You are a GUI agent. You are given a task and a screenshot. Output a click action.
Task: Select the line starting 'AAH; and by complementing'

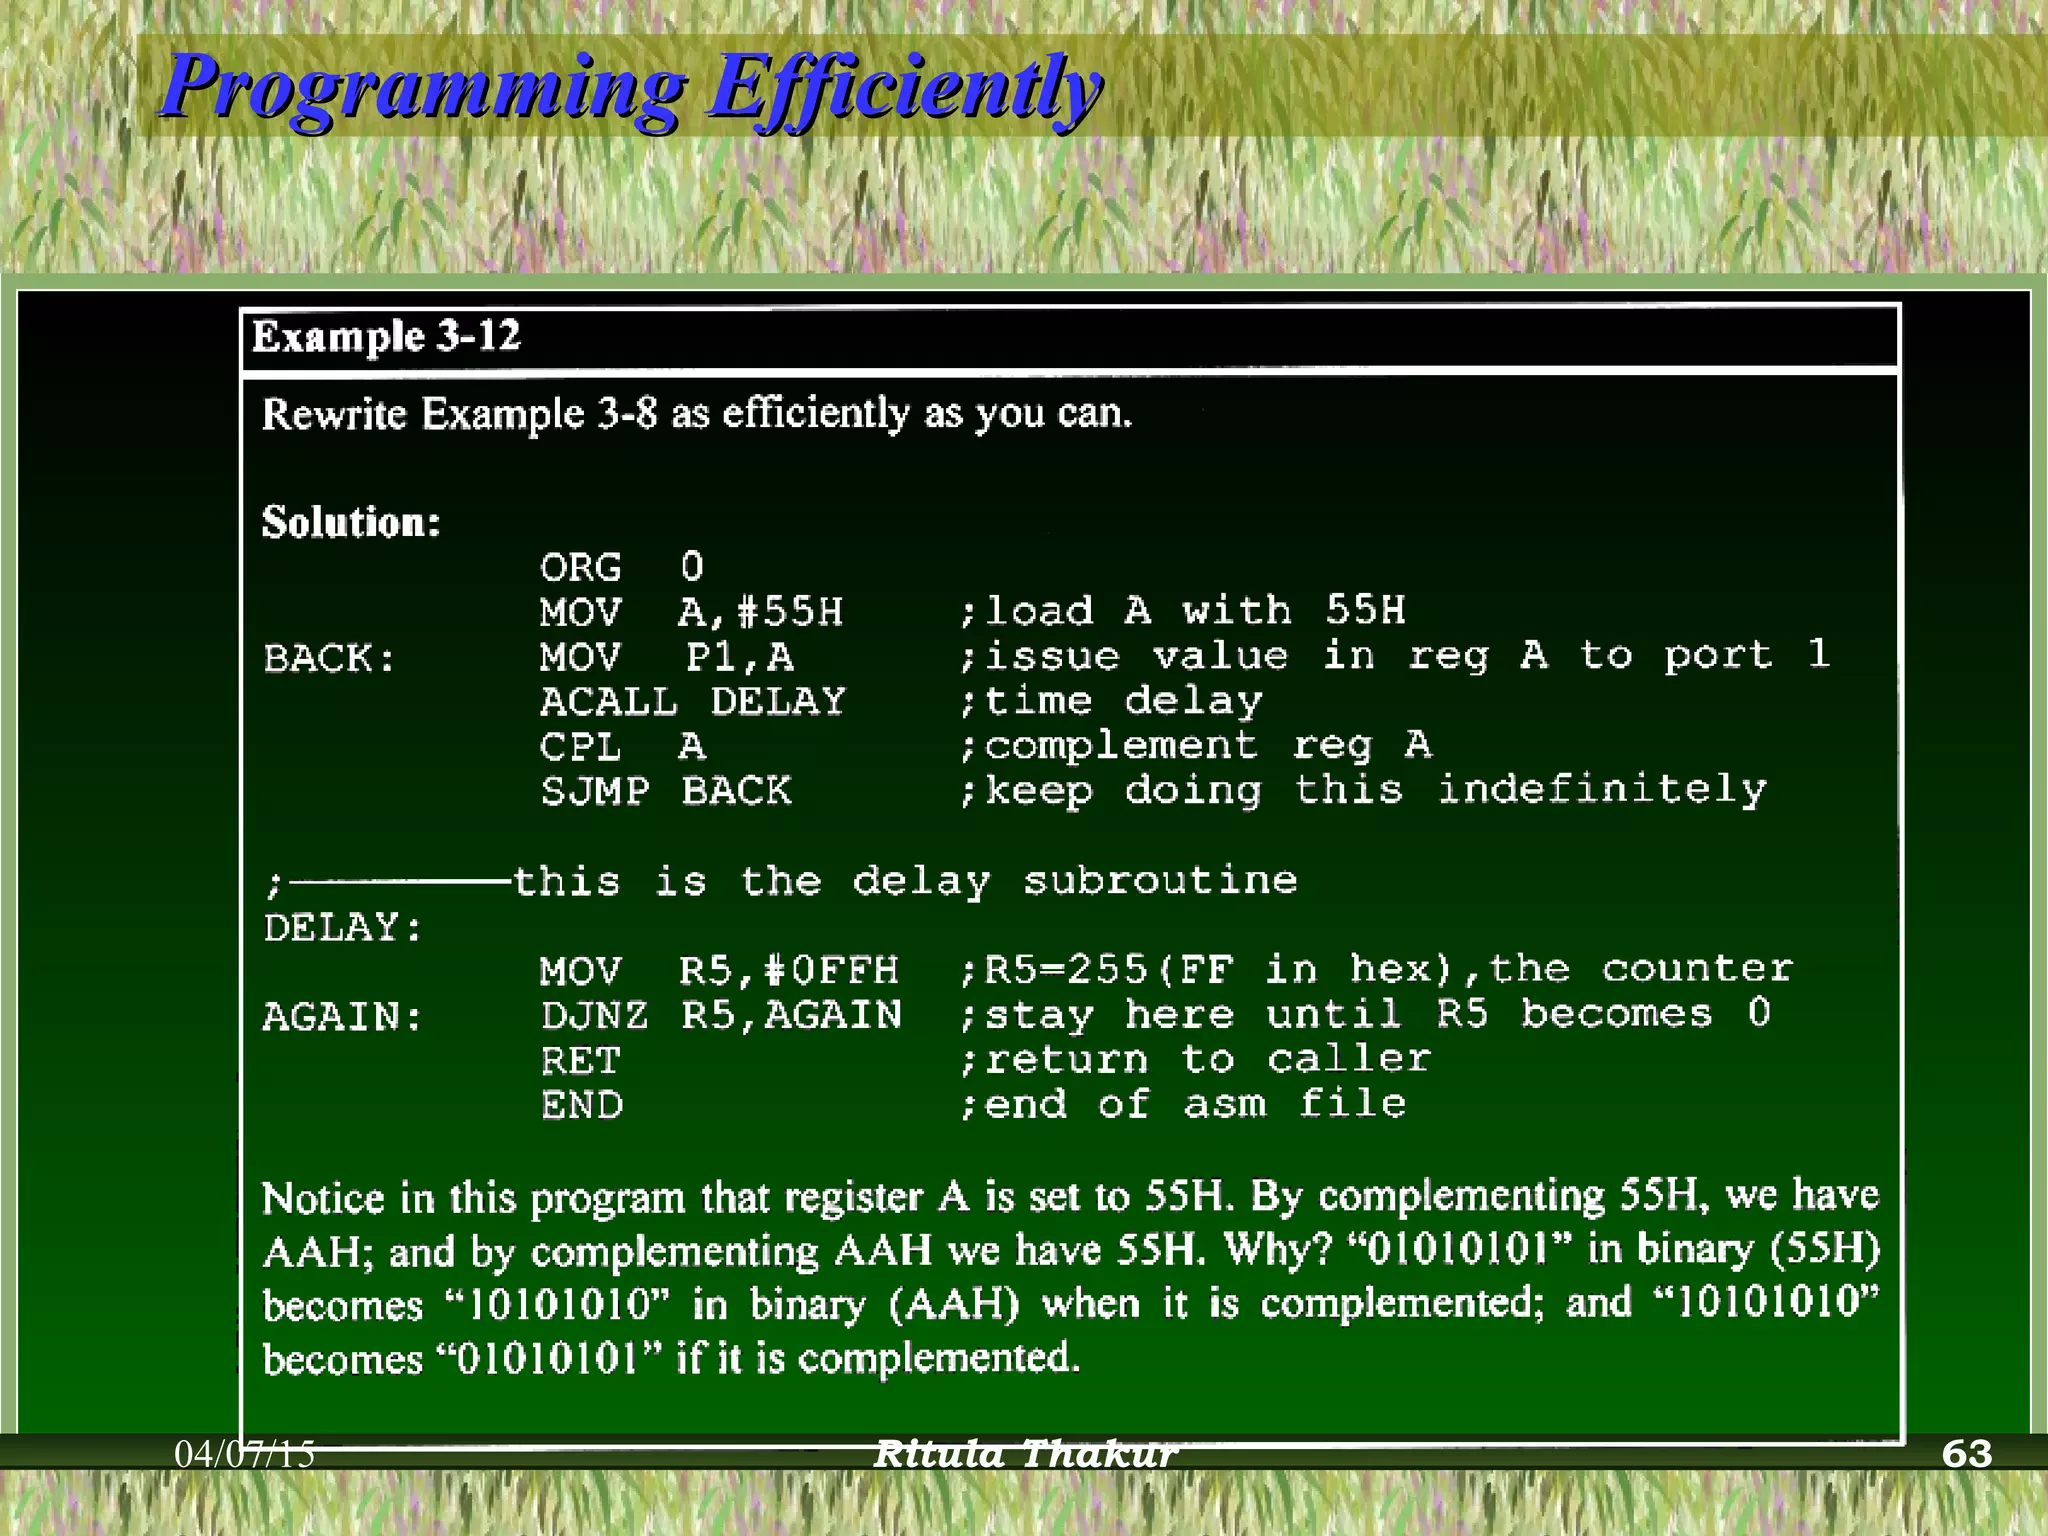(x=1072, y=1251)
